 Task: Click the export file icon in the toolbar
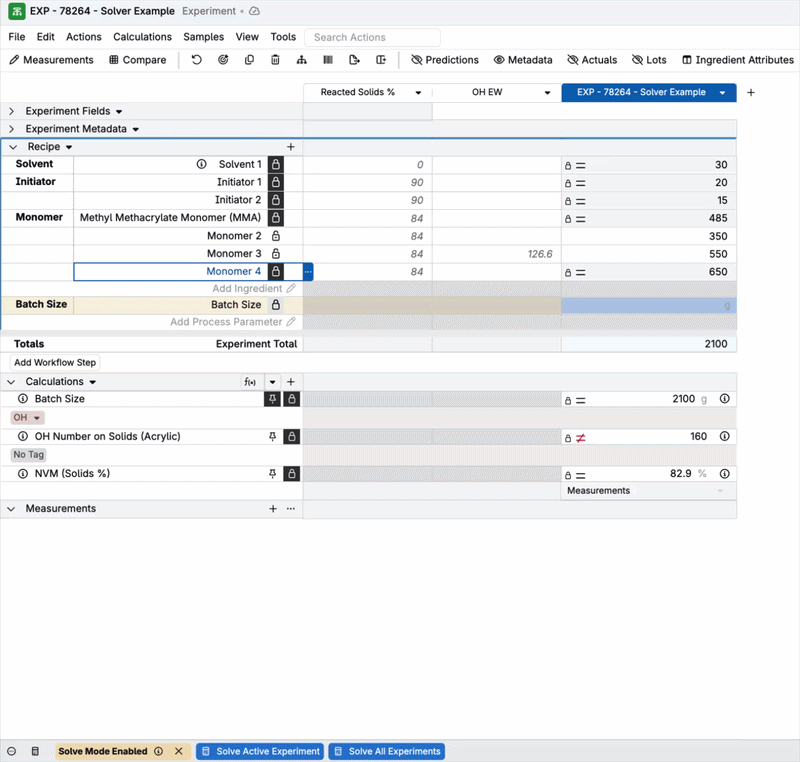(x=354, y=60)
